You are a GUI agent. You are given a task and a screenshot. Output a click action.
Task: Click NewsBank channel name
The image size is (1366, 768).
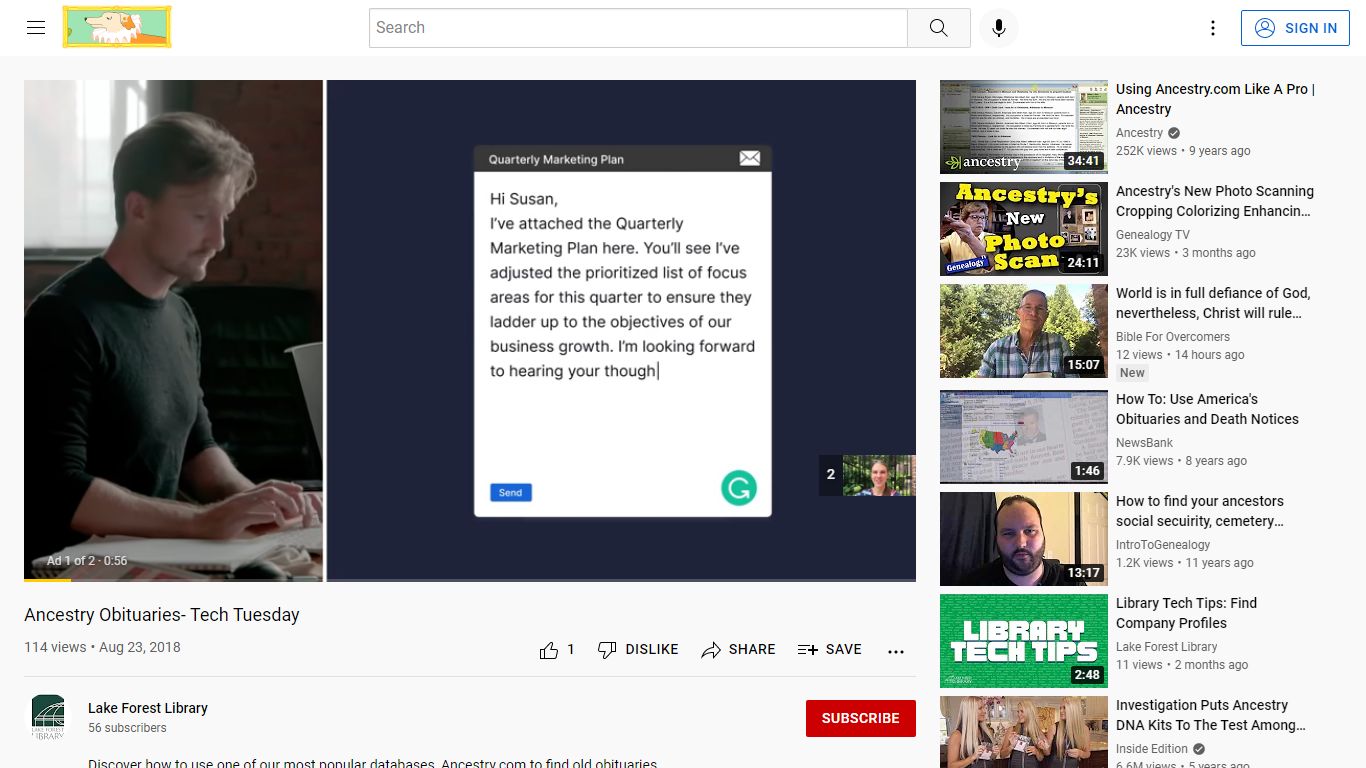[x=1145, y=443]
